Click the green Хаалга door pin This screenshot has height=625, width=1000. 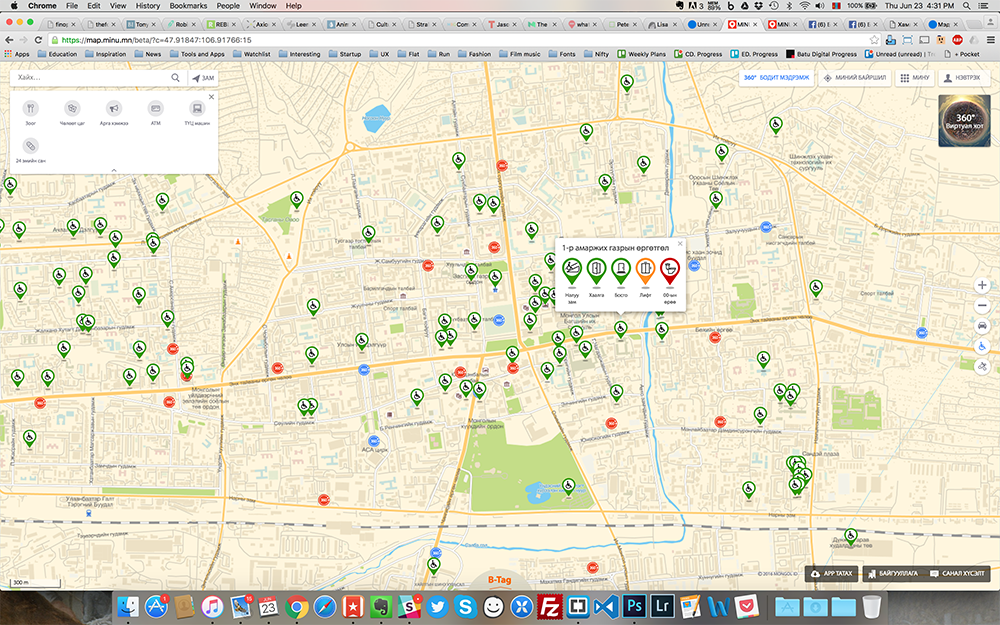597,268
